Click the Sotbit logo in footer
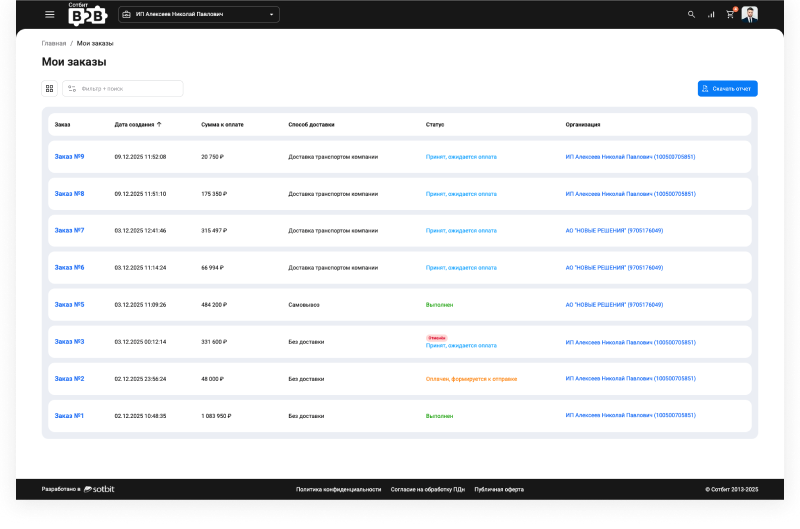800x529 pixels. click(98, 489)
